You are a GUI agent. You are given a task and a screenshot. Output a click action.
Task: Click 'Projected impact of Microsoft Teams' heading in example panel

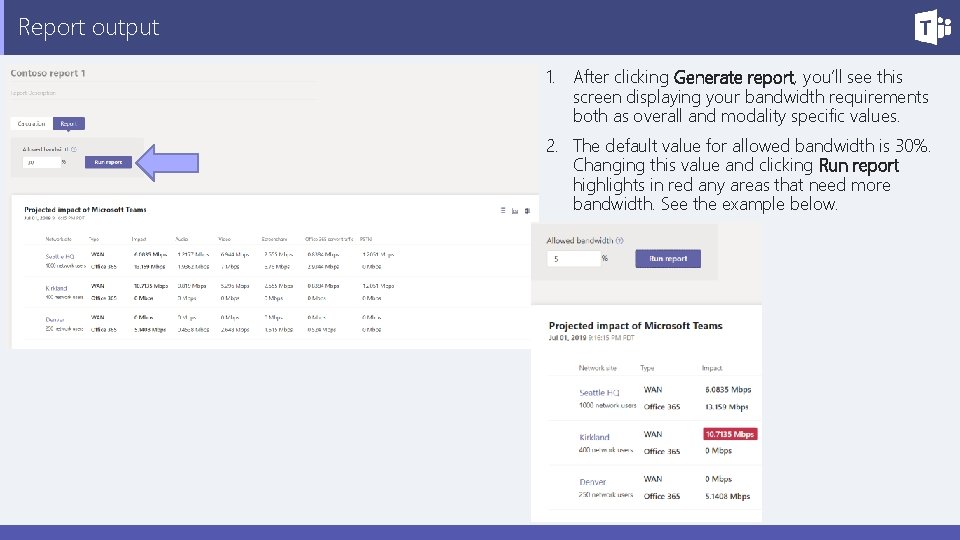coord(636,326)
